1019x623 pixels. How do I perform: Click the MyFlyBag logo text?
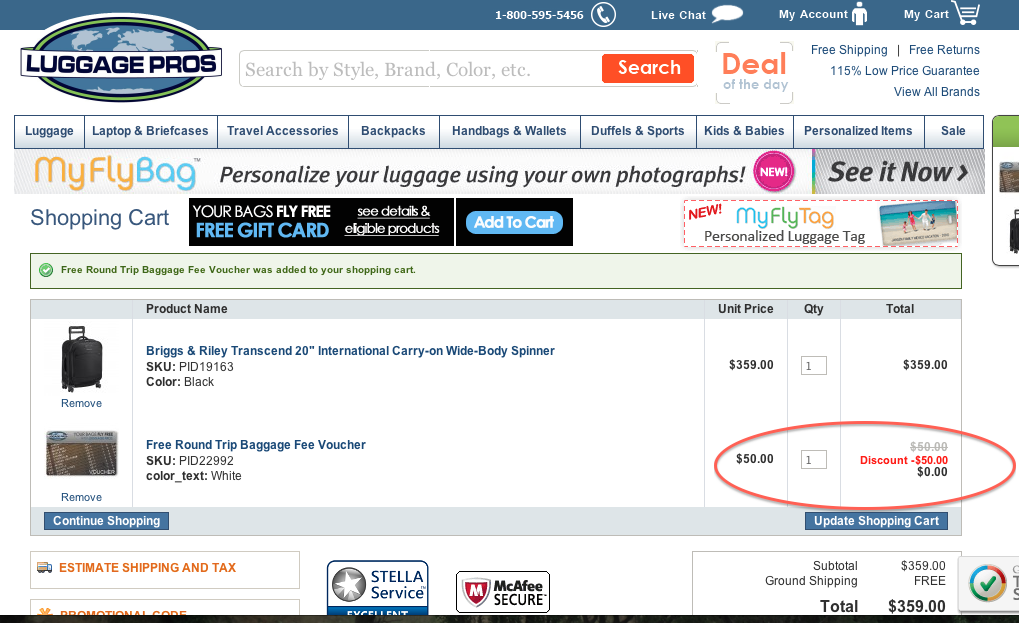point(115,173)
